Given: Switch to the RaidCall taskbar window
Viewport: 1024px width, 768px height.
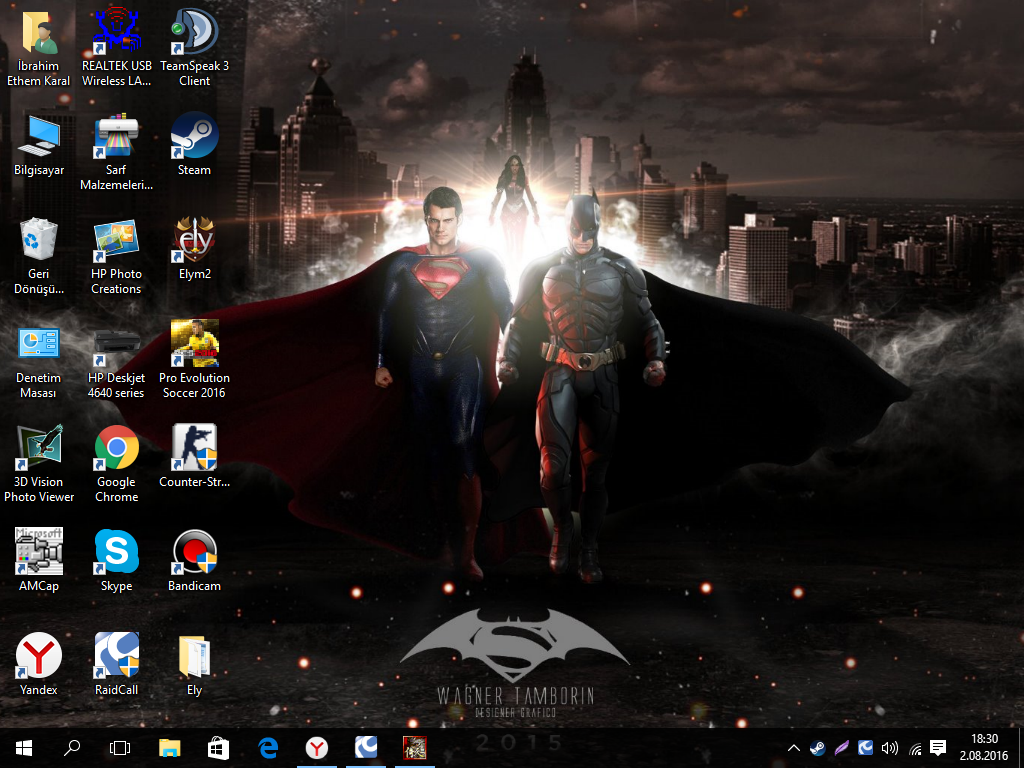Looking at the screenshot, I should [366, 748].
